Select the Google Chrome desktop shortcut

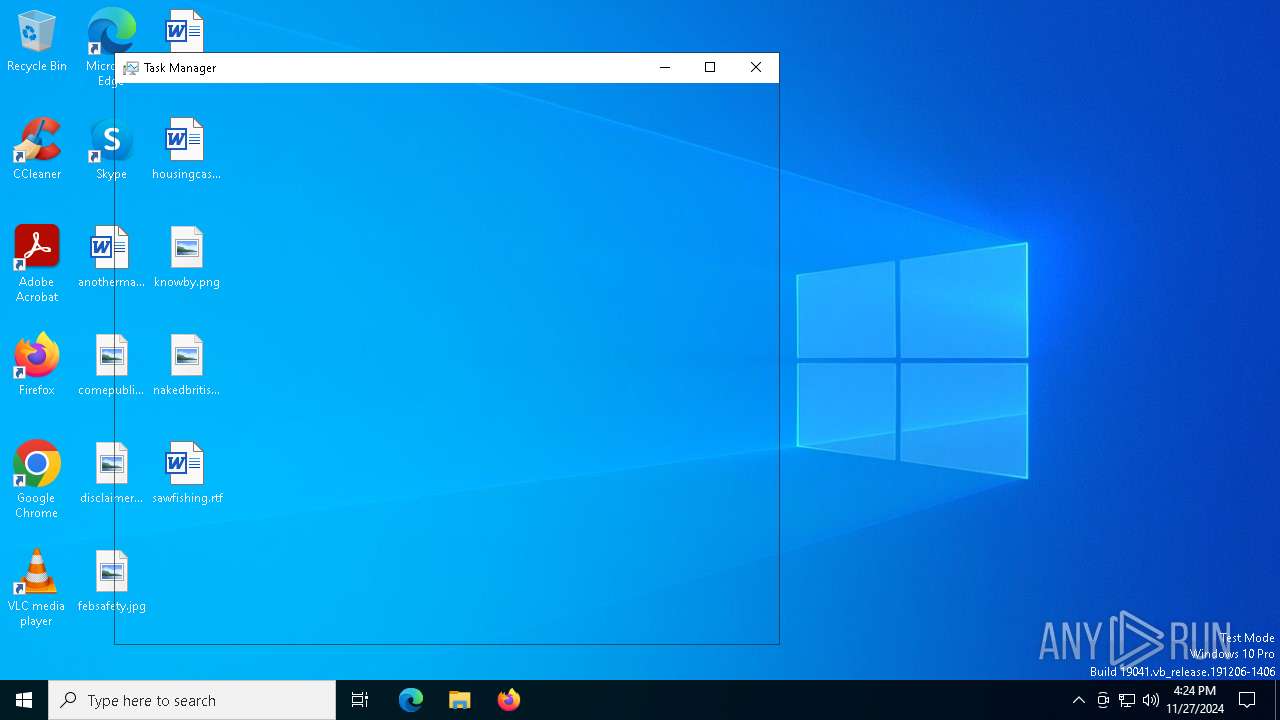37,480
